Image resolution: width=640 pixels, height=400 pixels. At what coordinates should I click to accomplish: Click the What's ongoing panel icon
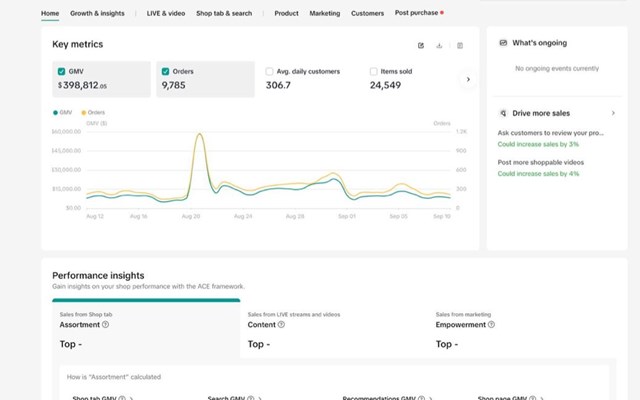[503, 43]
